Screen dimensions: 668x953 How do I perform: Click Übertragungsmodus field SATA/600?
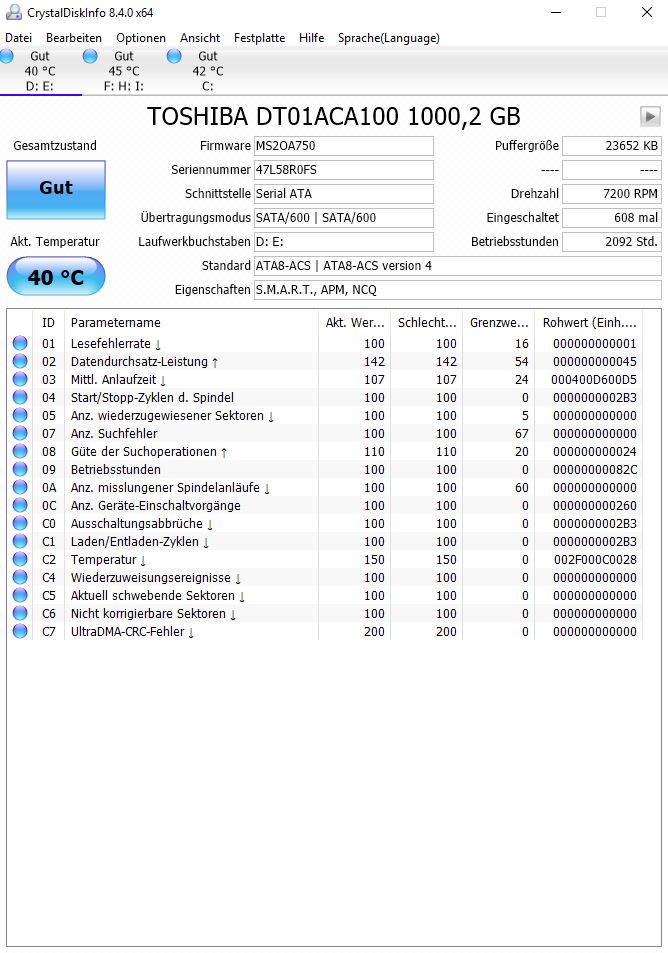point(343,218)
